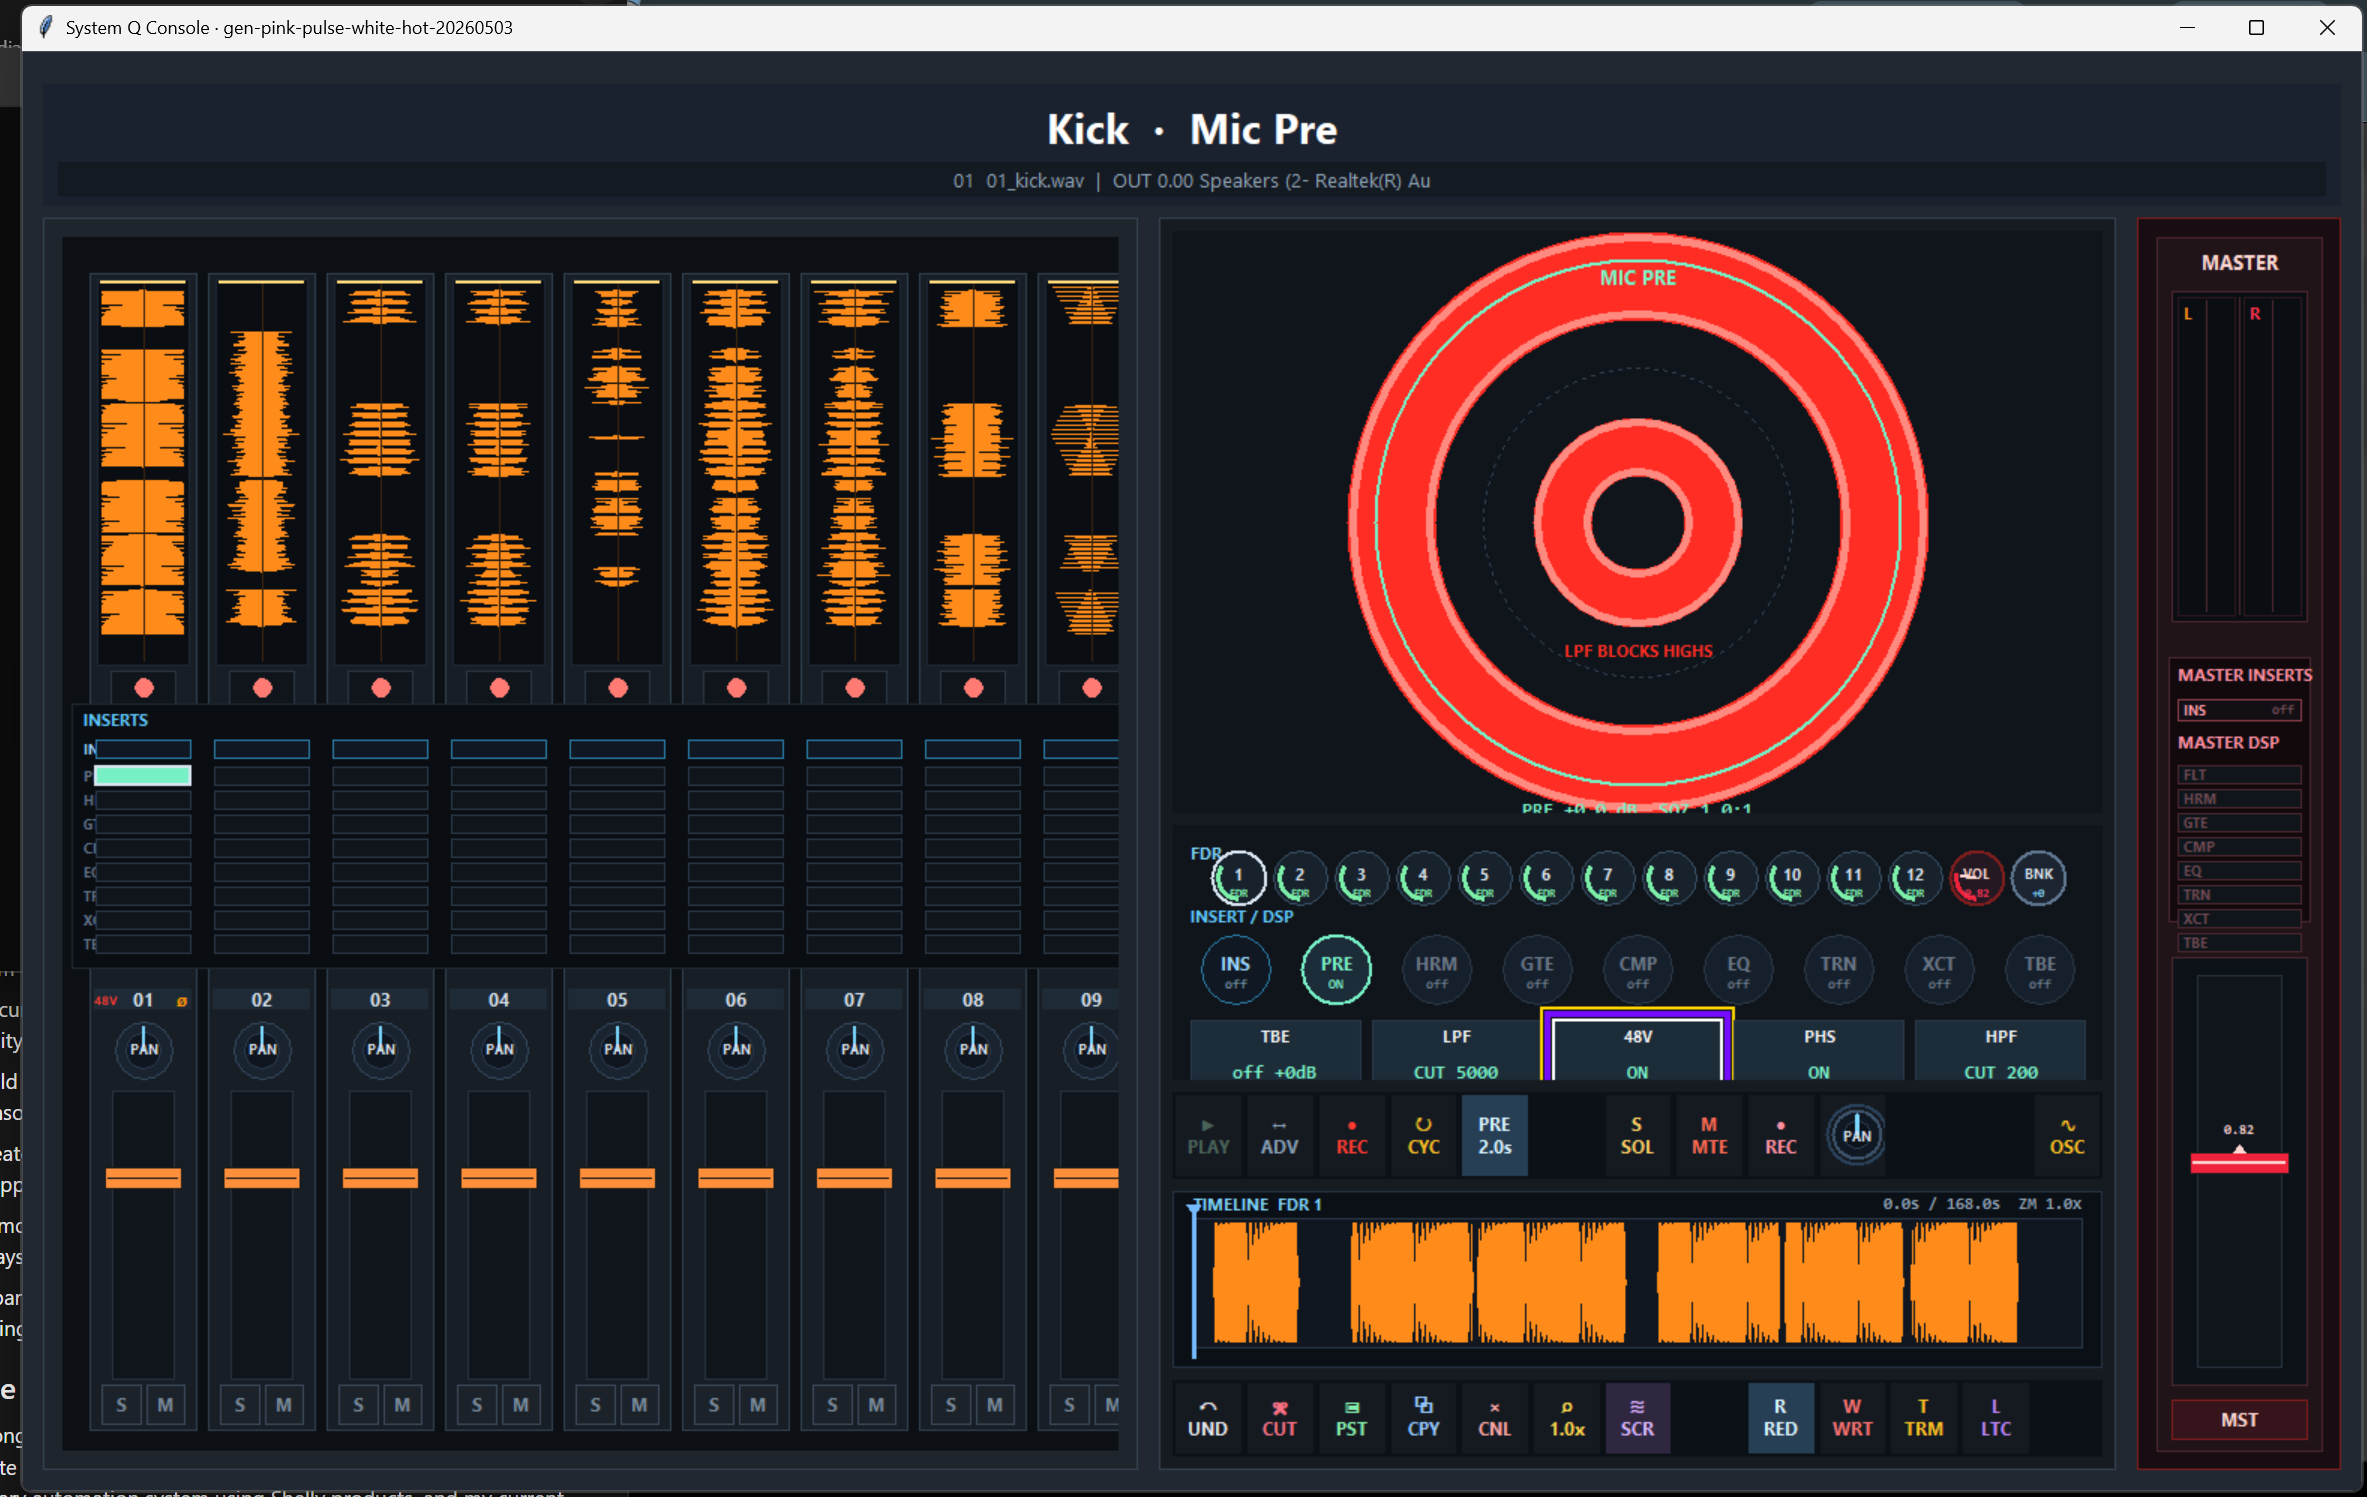Click the 1.0x zoom button
Image resolution: width=2367 pixels, height=1497 pixels.
click(x=1567, y=1418)
